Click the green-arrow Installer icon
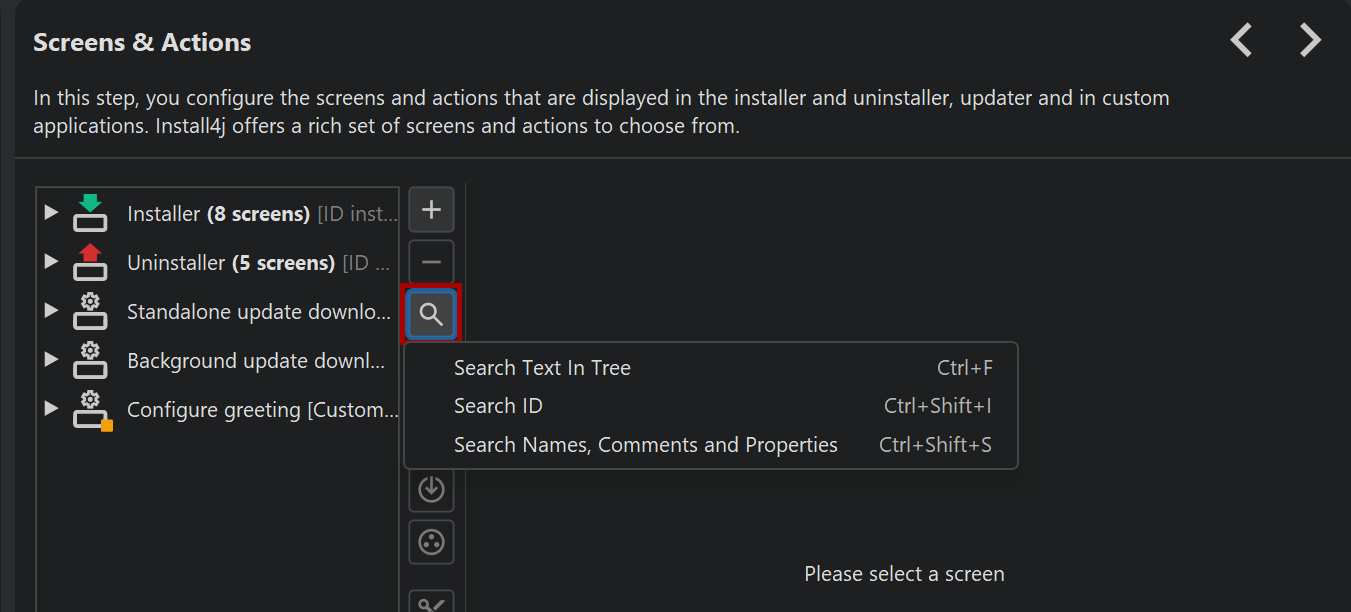Screen dimensions: 1351x612 point(90,213)
